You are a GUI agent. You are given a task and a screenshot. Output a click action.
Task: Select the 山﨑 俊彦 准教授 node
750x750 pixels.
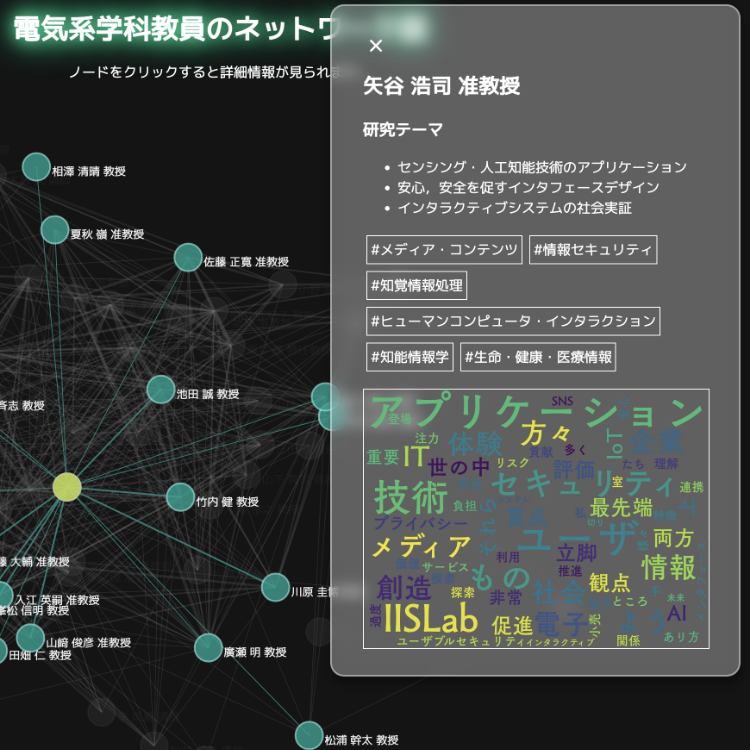tap(31, 638)
